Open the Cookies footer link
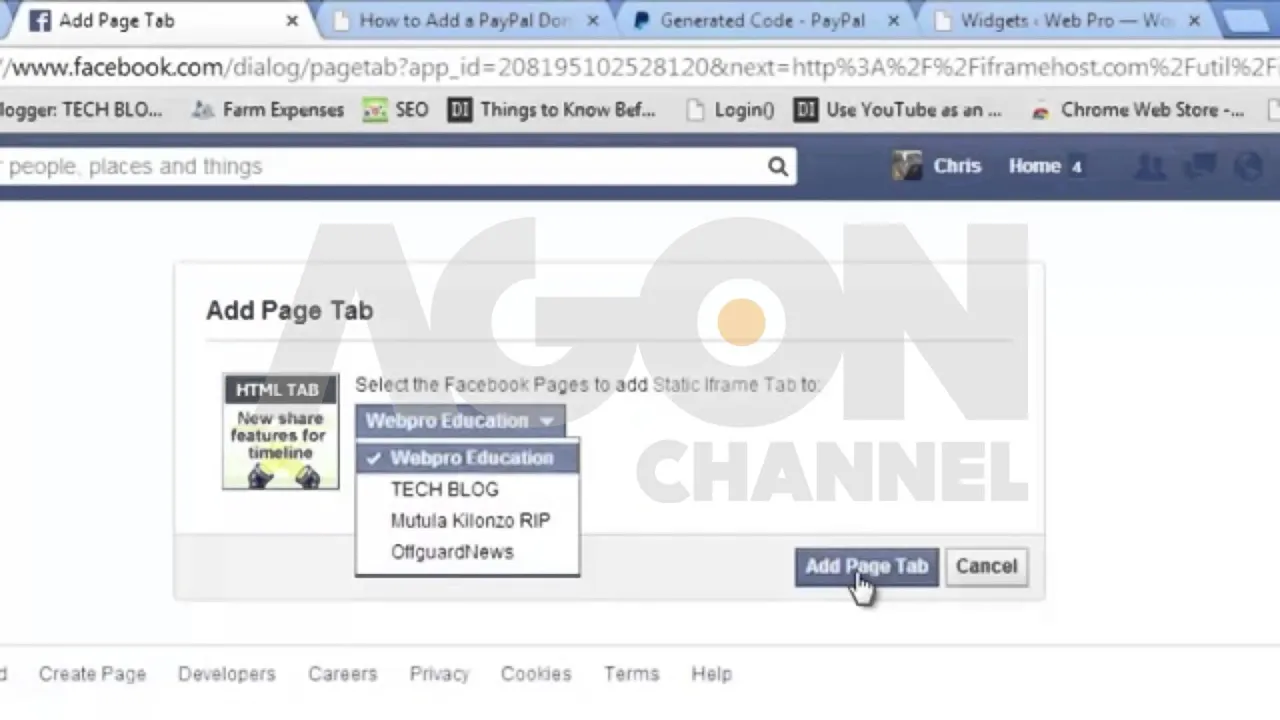 pos(536,674)
